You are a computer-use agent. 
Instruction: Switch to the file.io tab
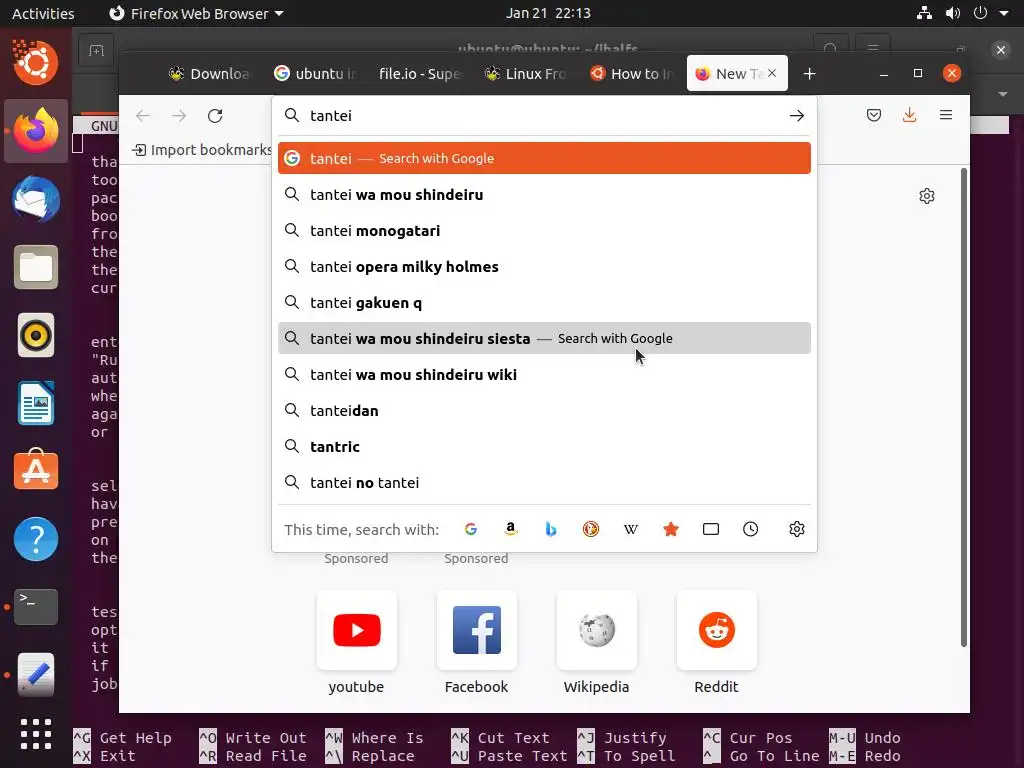point(421,74)
